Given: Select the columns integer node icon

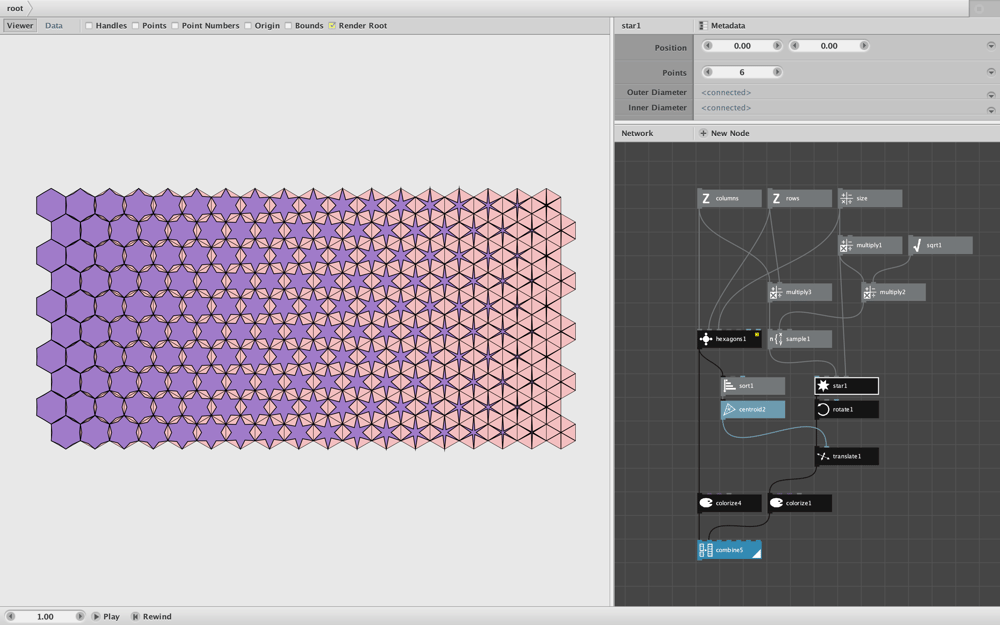Looking at the screenshot, I should [x=706, y=198].
